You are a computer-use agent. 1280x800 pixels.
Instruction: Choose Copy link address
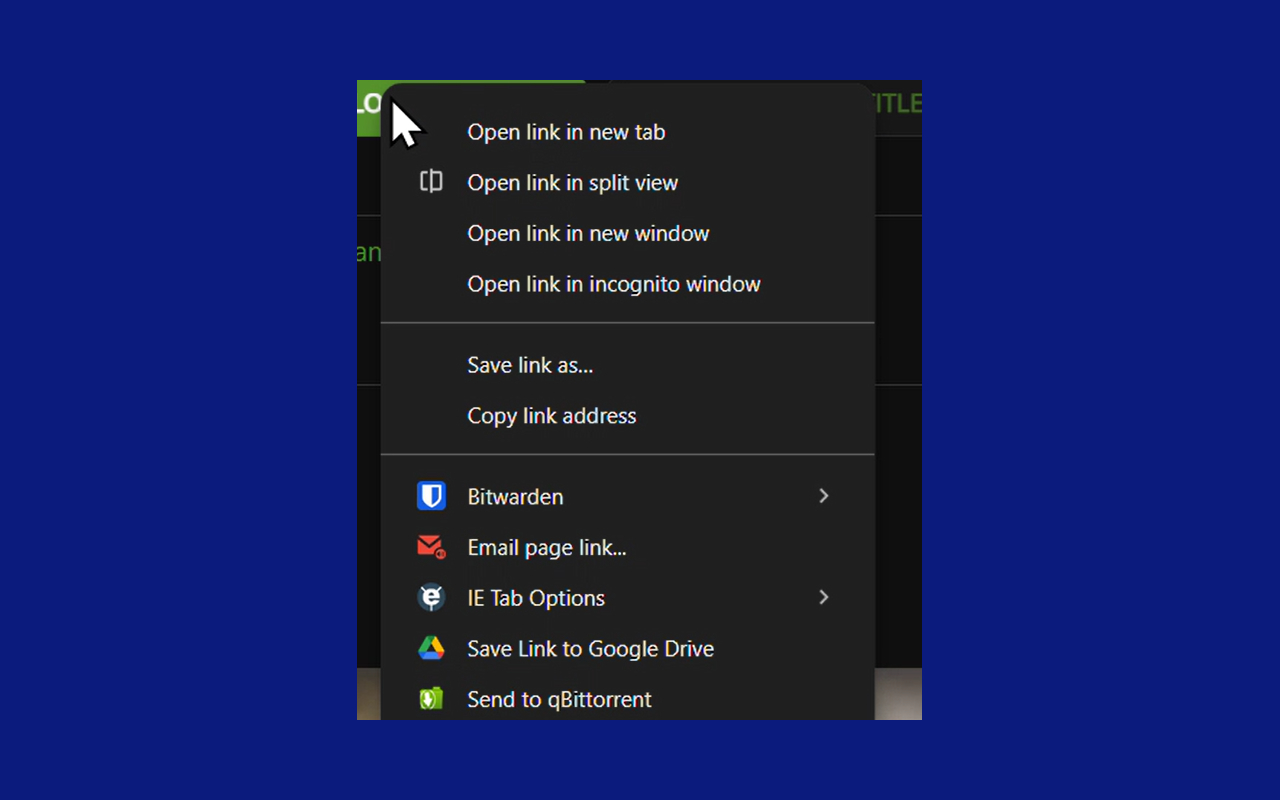point(628,416)
